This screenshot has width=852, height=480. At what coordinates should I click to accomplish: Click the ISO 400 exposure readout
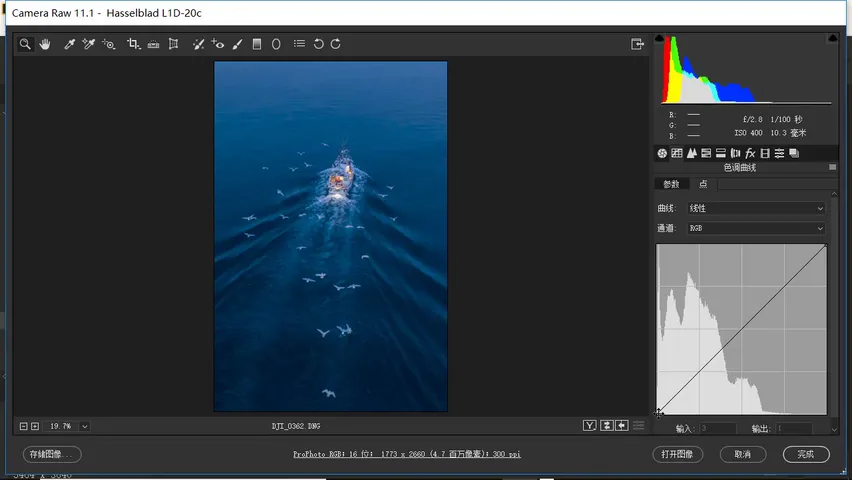[748, 133]
